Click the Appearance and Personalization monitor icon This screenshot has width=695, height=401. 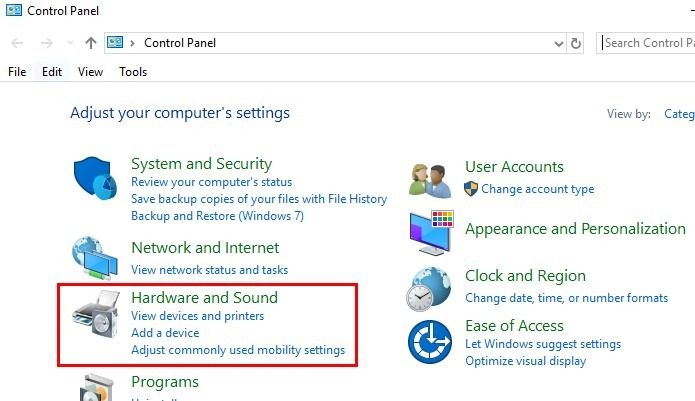430,231
